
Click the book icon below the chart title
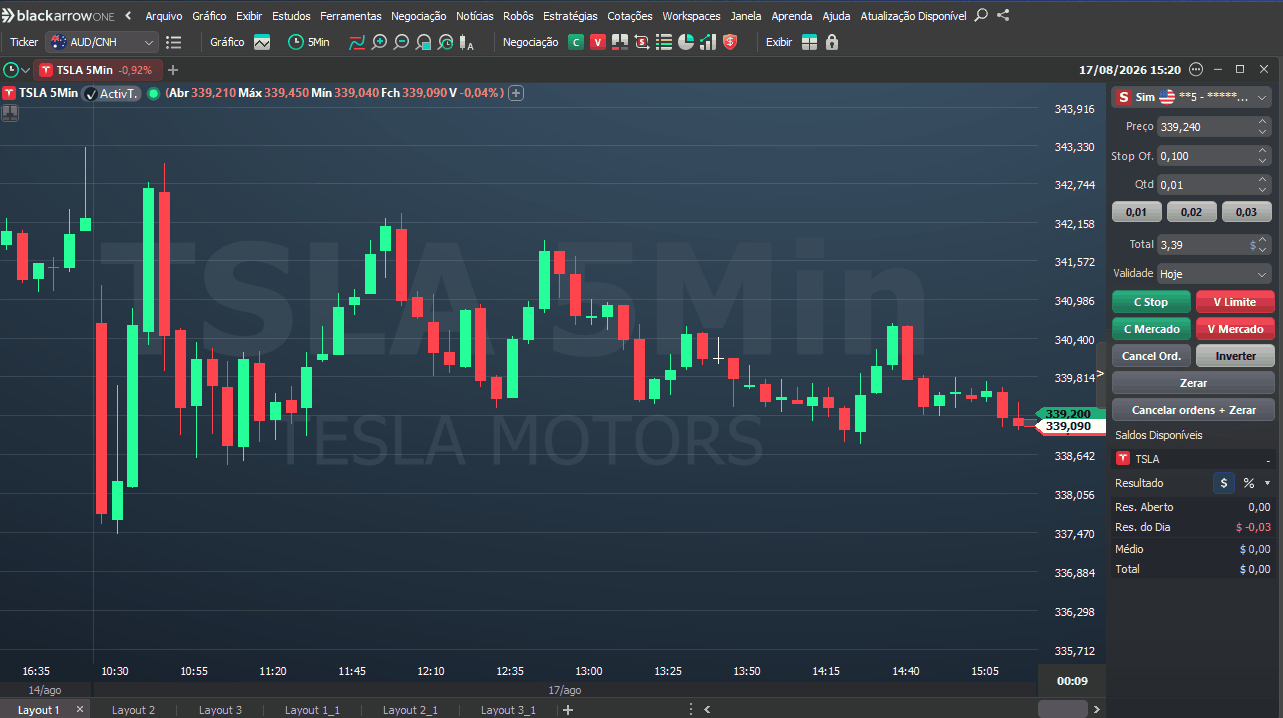pyautogui.click(x=10, y=113)
